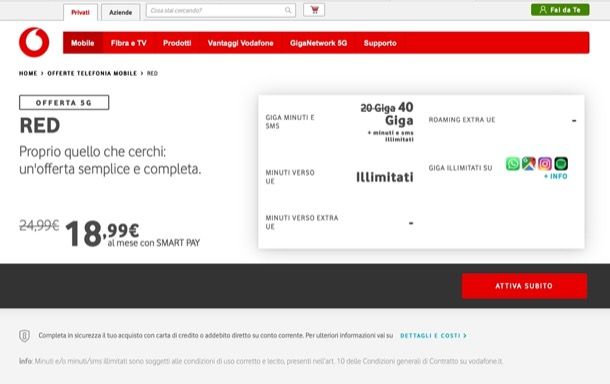The height and width of the screenshot is (384, 610).
Task: Open the Dettagli e Costi link
Action: coord(433,335)
